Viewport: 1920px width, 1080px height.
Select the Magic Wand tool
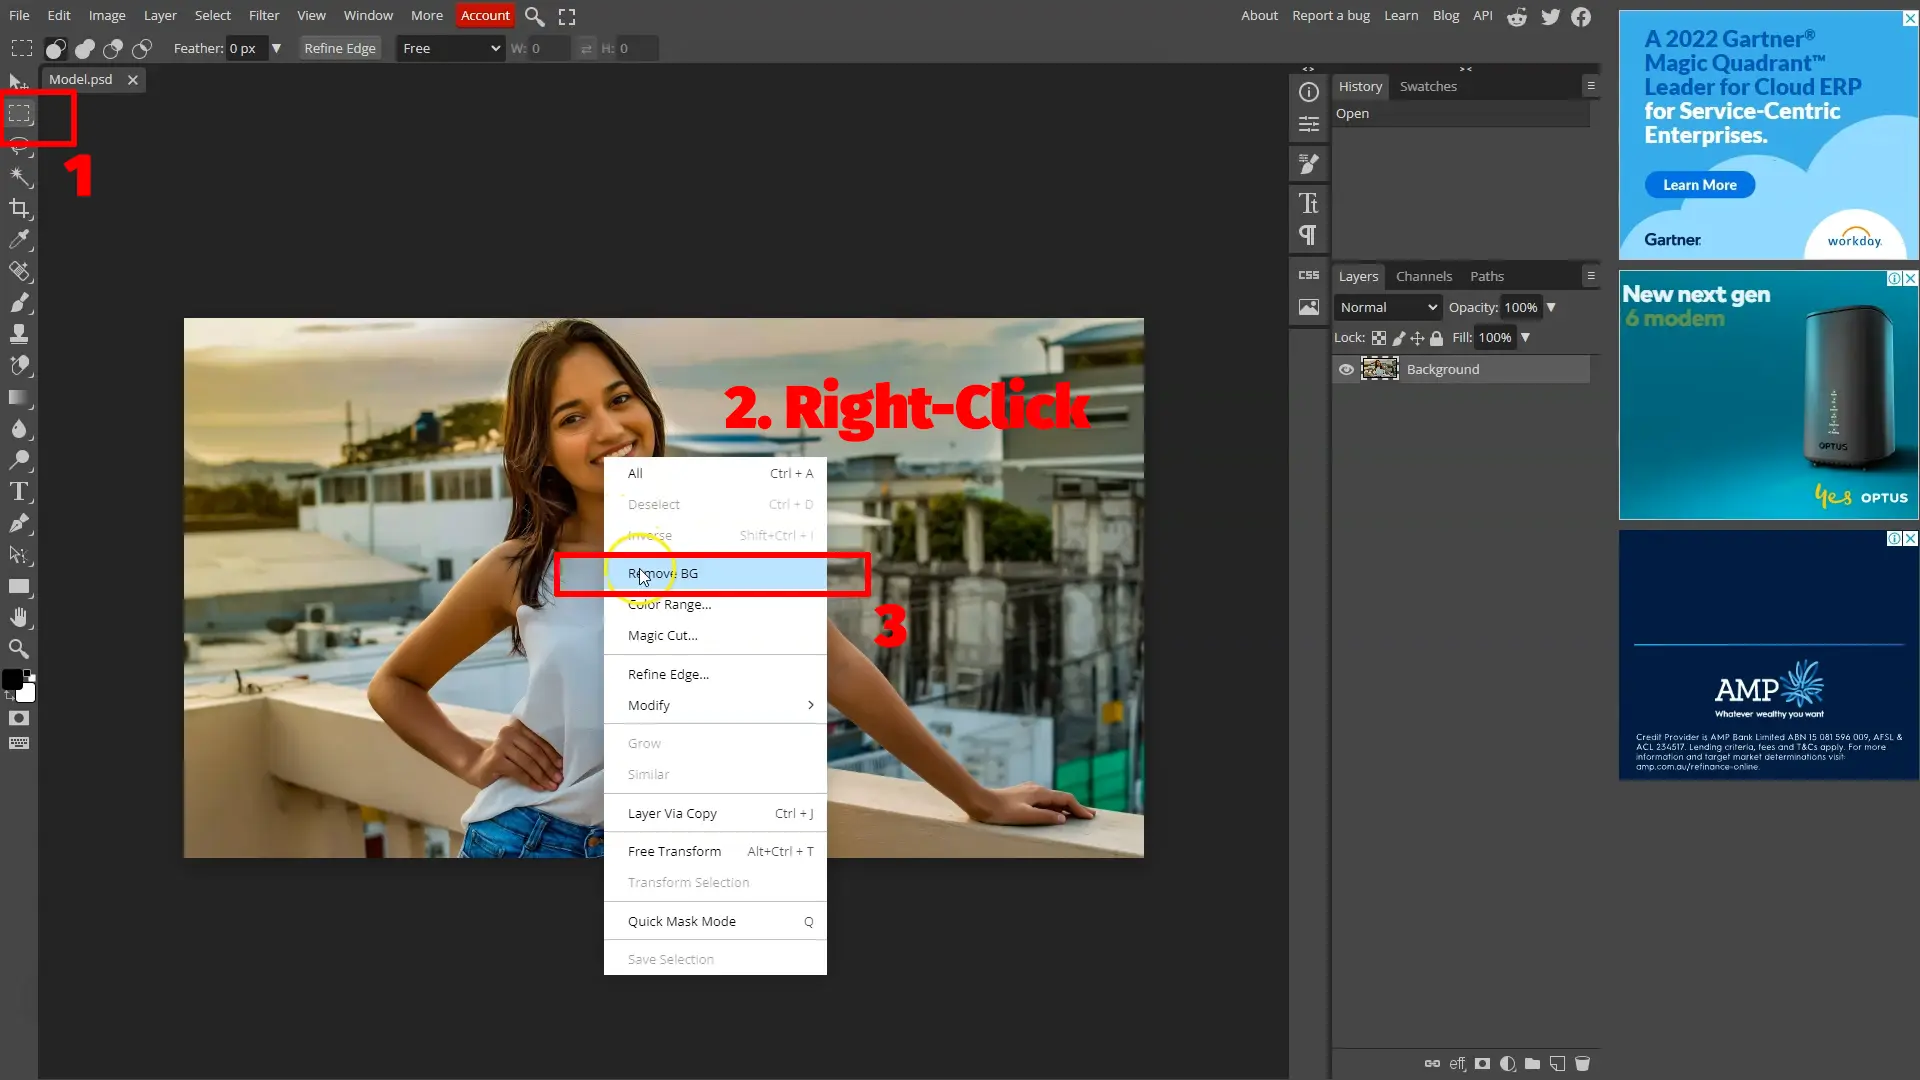19,176
